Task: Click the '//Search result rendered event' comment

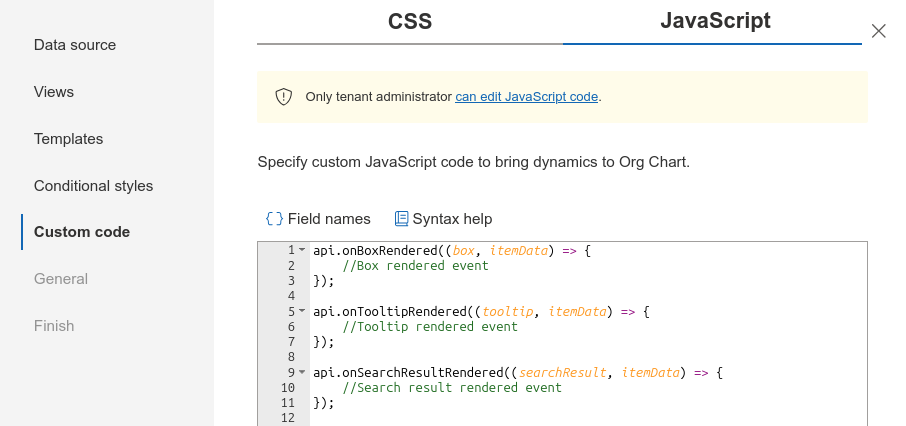Action: [x=452, y=388]
